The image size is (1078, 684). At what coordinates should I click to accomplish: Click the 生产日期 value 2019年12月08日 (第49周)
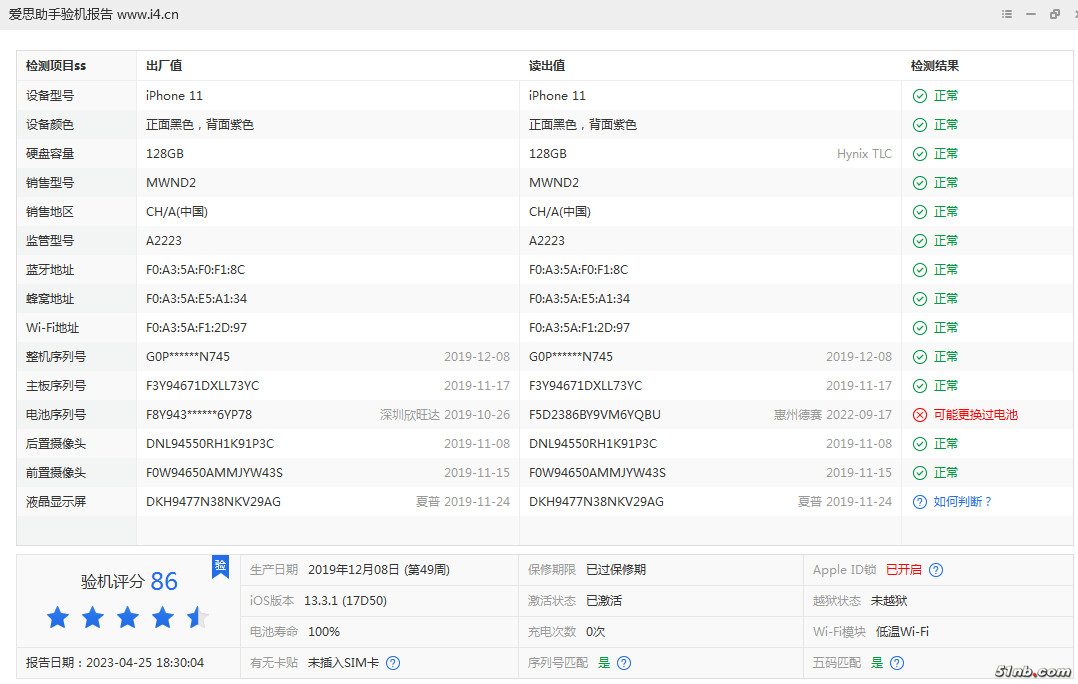point(379,570)
